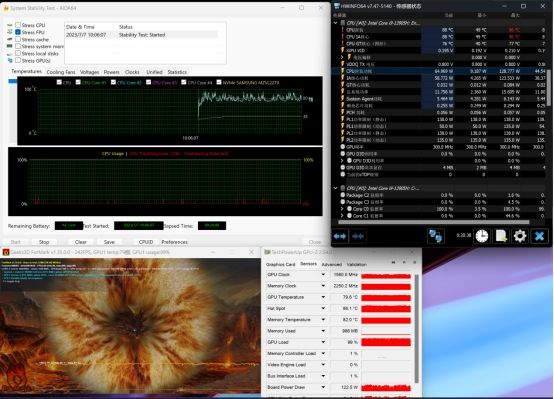Click disk icon beside Stress local disks
Viewport: 554px width, 399px height.
(10, 53)
